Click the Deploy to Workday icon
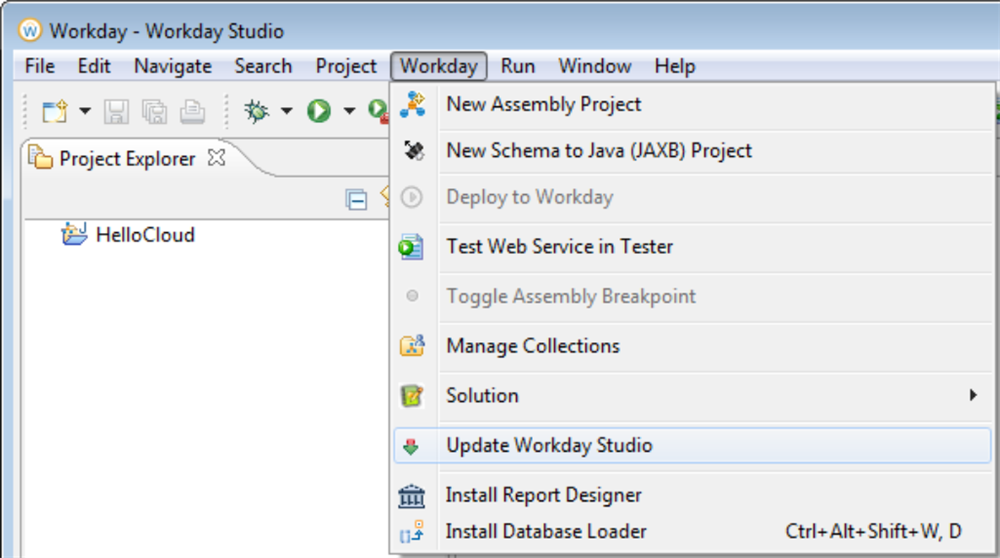The image size is (1000, 558). click(412, 197)
